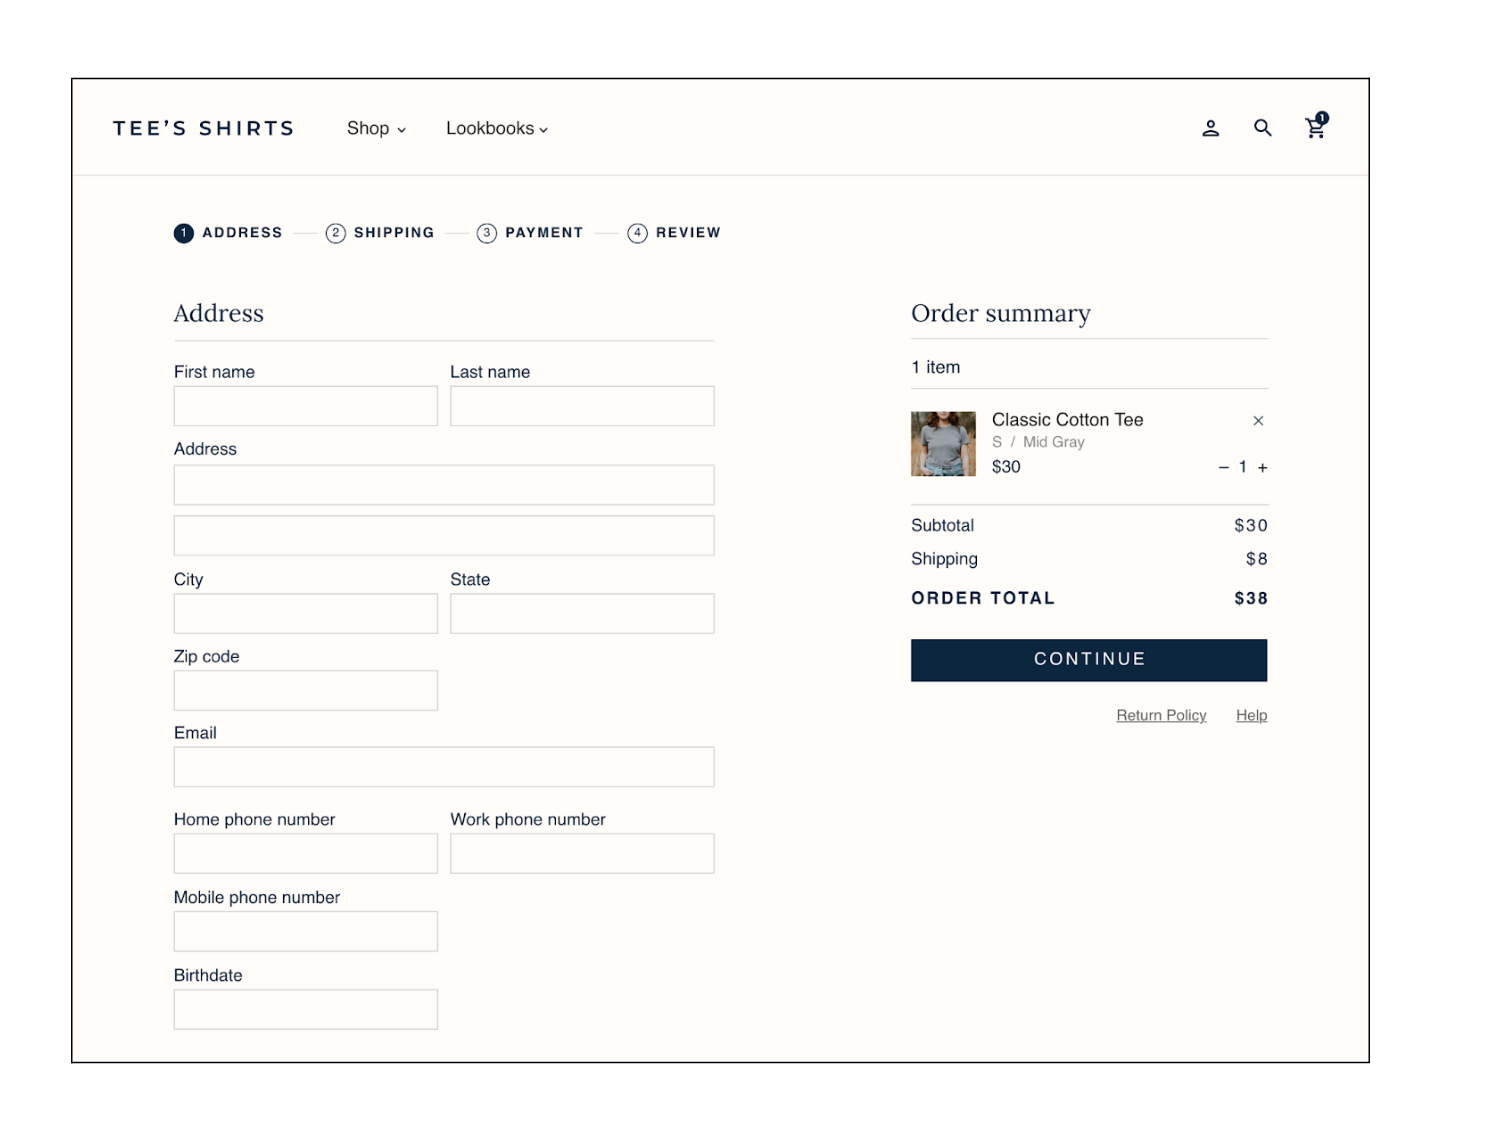Screen dimensions: 1494x1122
Task: Click the 'Order summary' heading
Action: coord(1000,313)
